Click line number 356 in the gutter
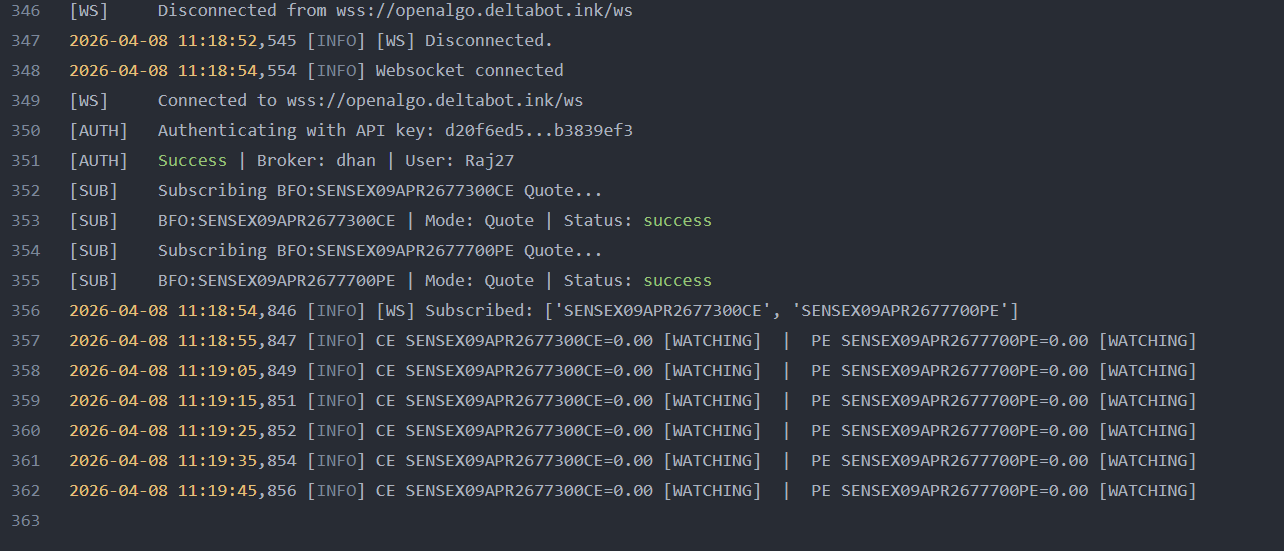 (x=25, y=311)
